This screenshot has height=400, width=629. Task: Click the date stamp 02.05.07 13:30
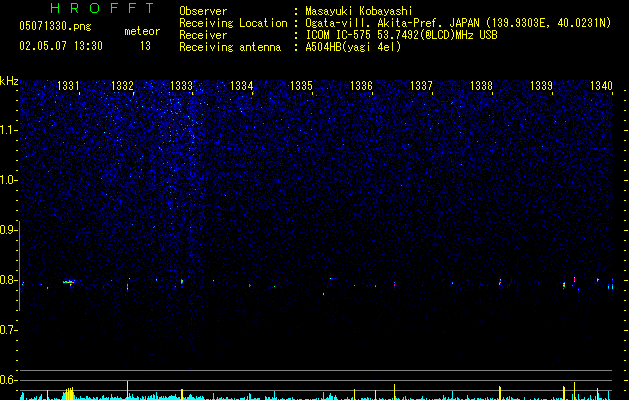point(61,46)
